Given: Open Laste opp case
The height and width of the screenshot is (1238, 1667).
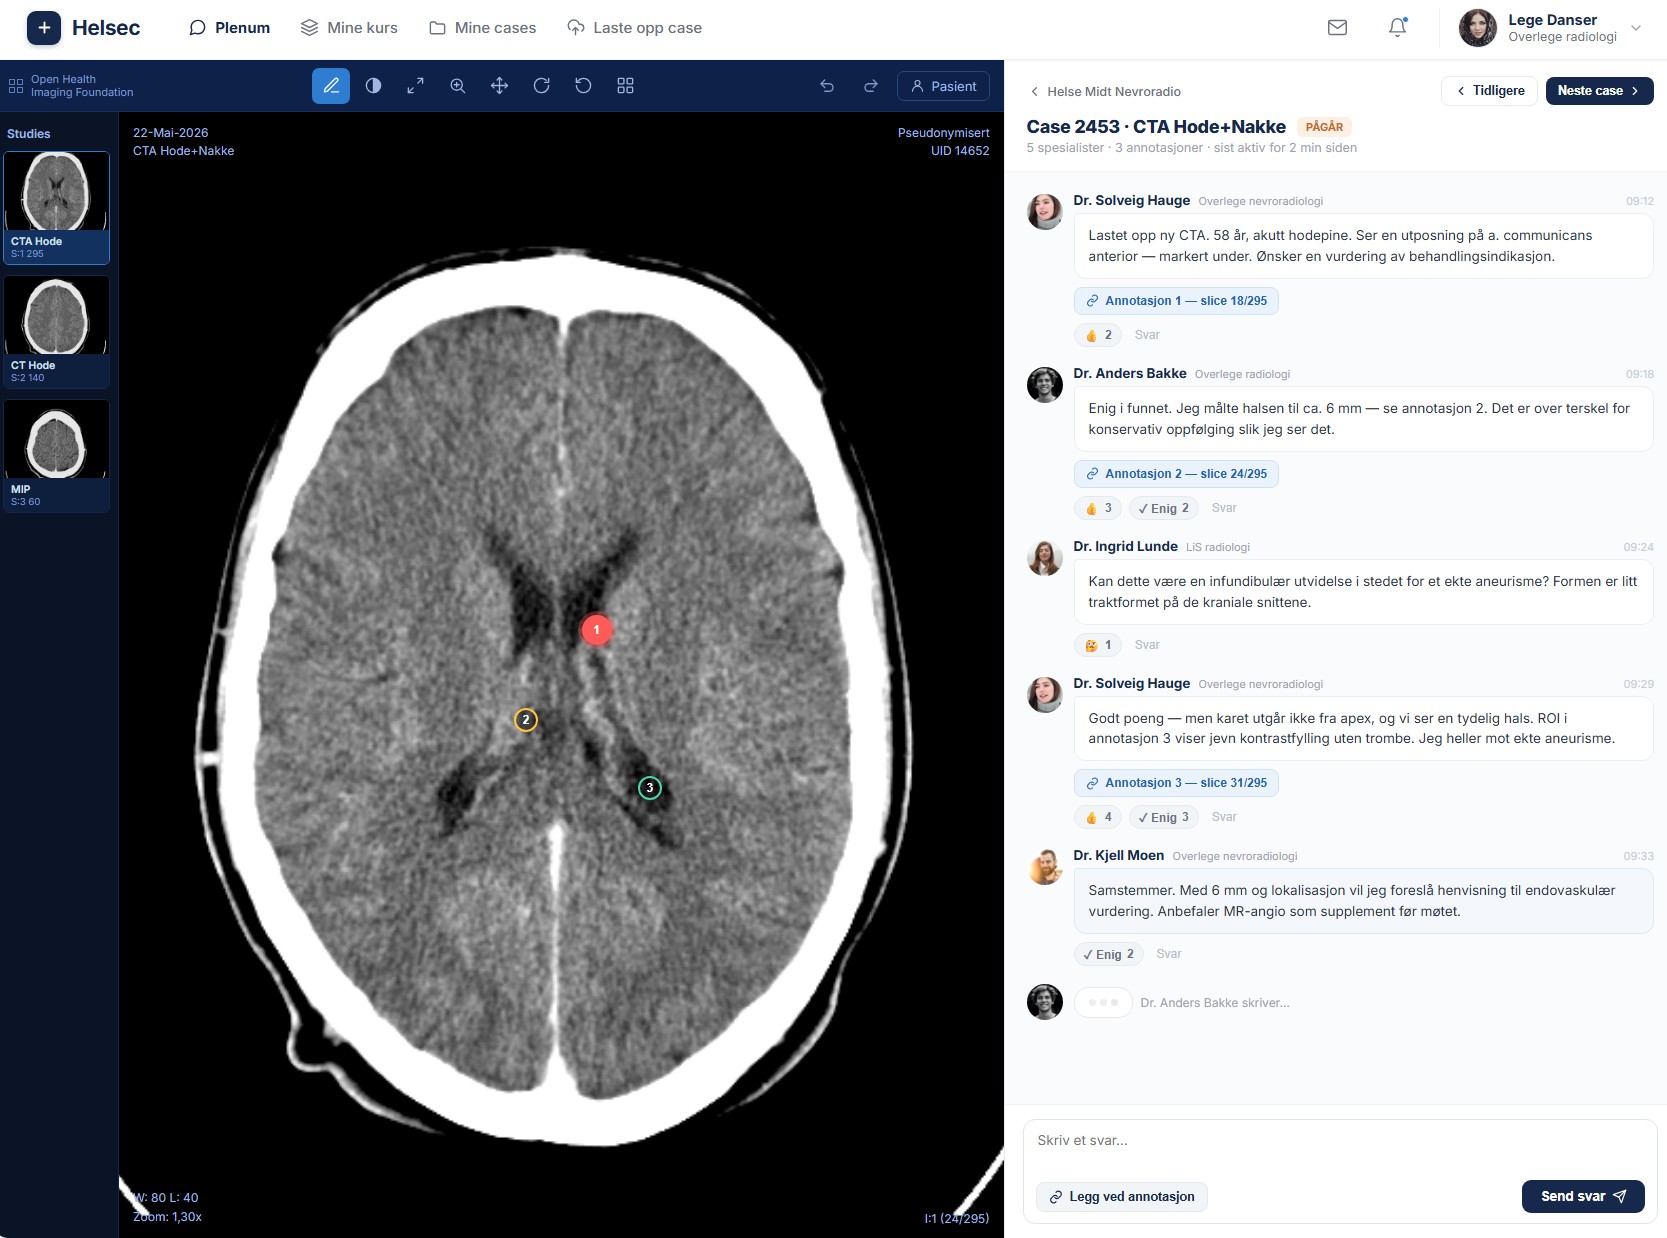Looking at the screenshot, I should [x=634, y=28].
